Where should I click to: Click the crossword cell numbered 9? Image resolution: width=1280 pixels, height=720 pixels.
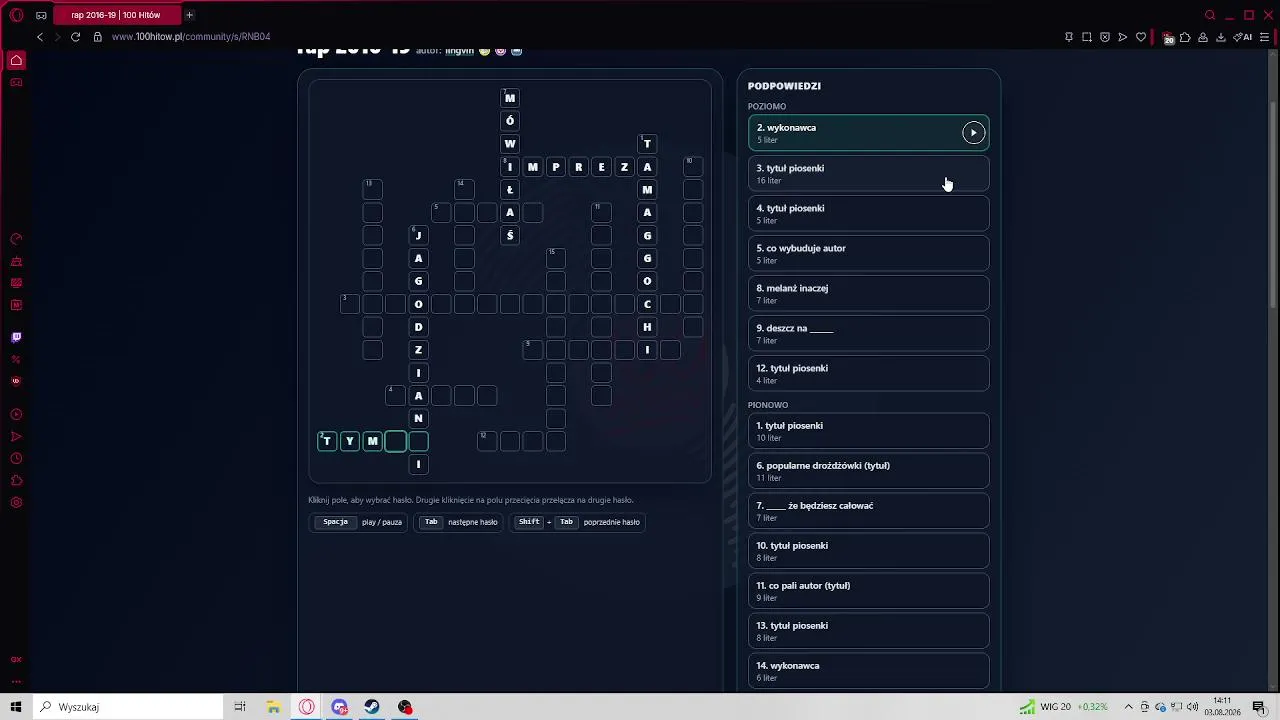[x=532, y=349]
